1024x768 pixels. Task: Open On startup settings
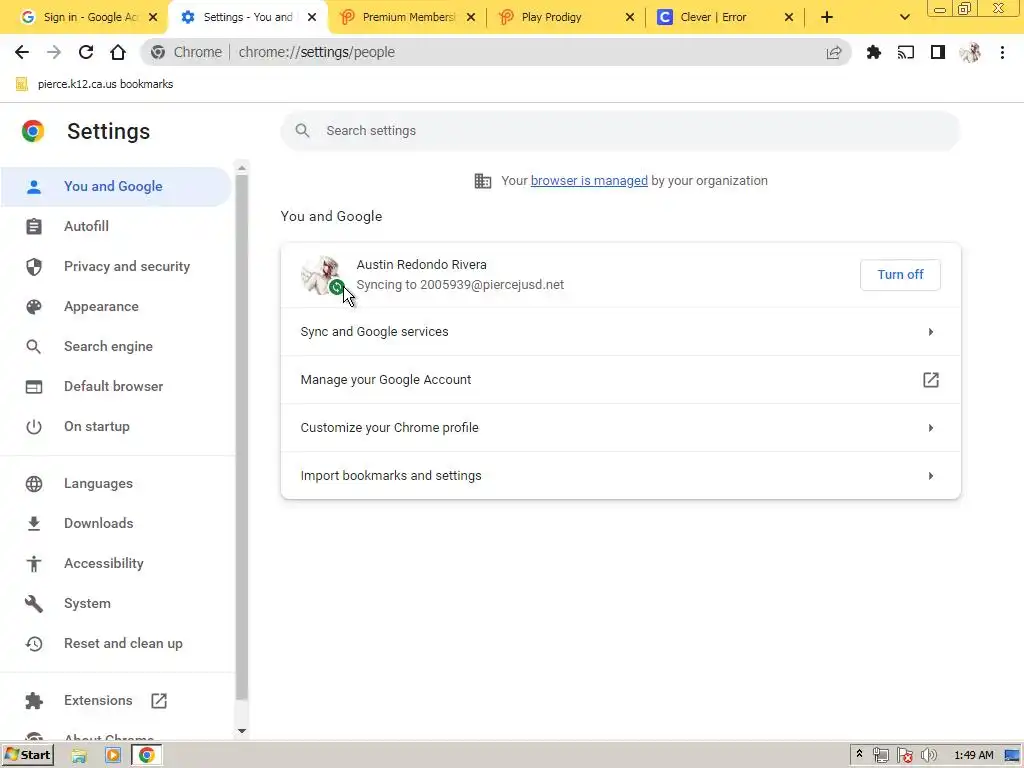coord(116,426)
